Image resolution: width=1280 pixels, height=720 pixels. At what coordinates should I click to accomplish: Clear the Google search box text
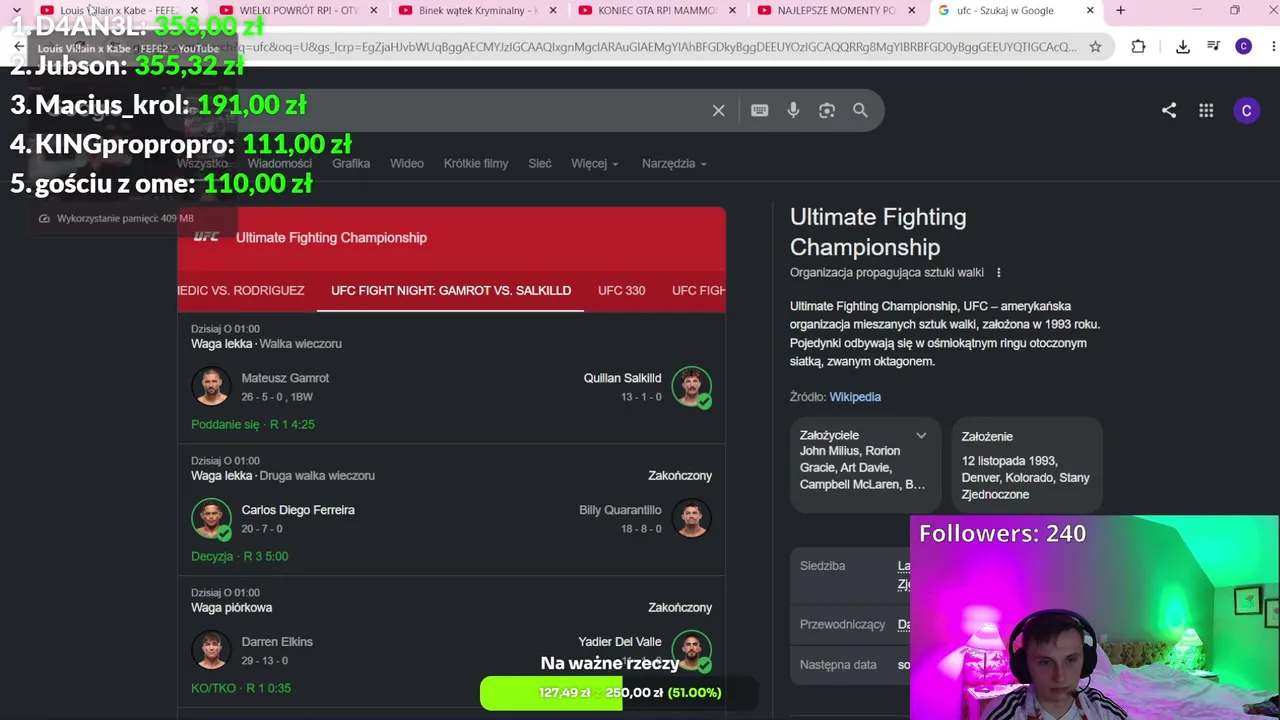coord(718,110)
